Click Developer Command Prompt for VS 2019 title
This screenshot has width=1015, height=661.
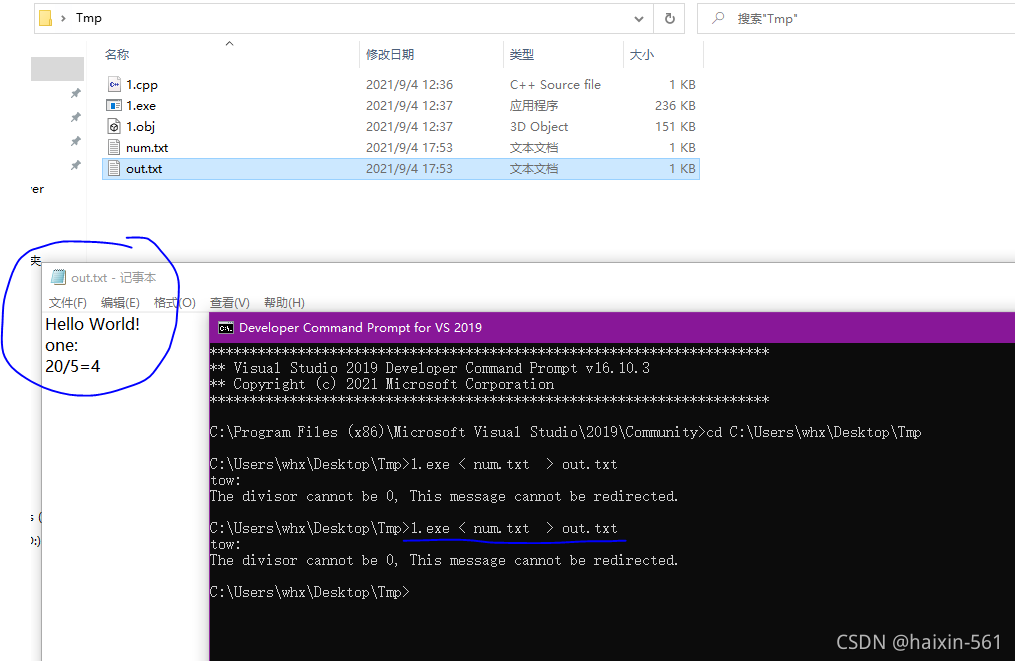(x=360, y=328)
